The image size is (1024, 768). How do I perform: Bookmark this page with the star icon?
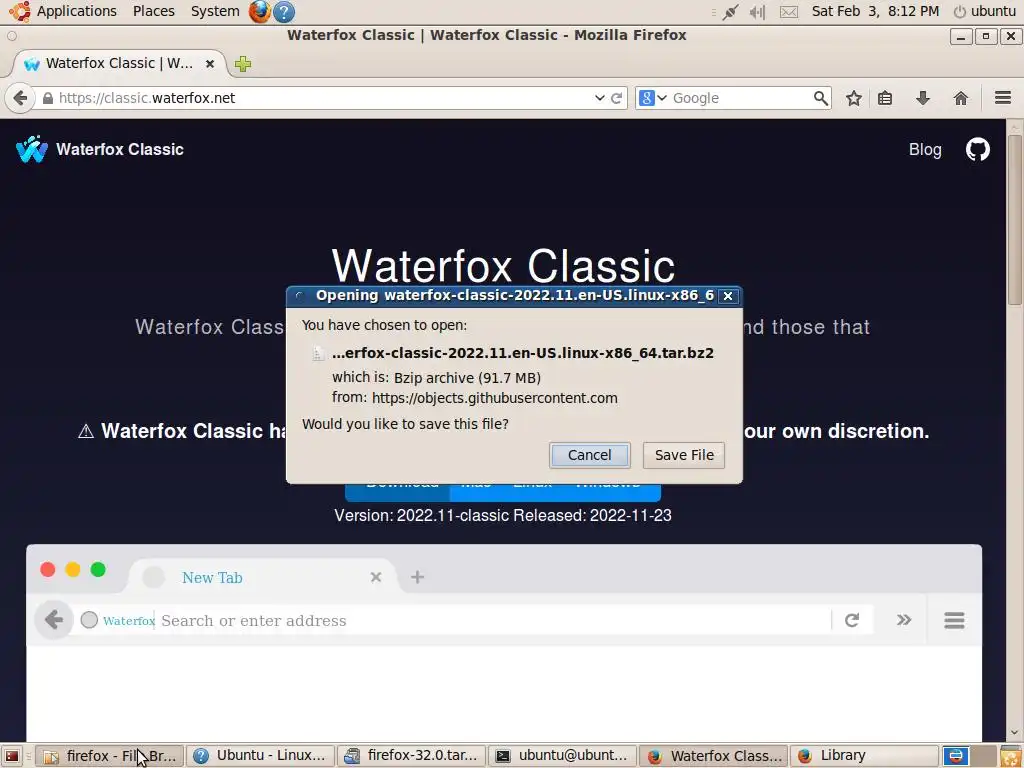[x=853, y=99]
